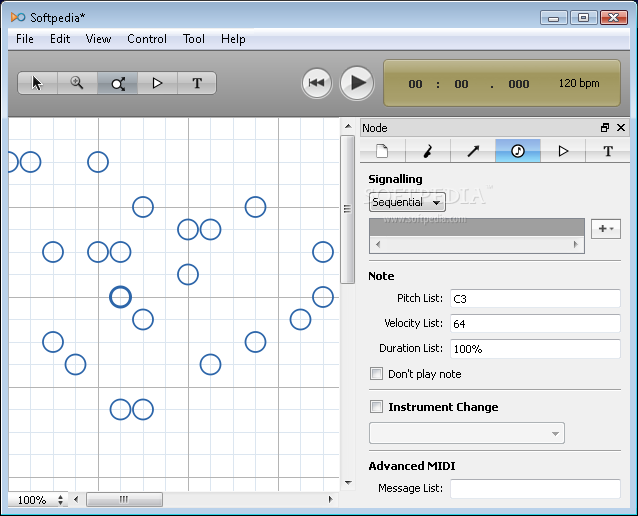The height and width of the screenshot is (516, 638).
Task: Click the canvas scroll left arrow
Action: point(76,499)
